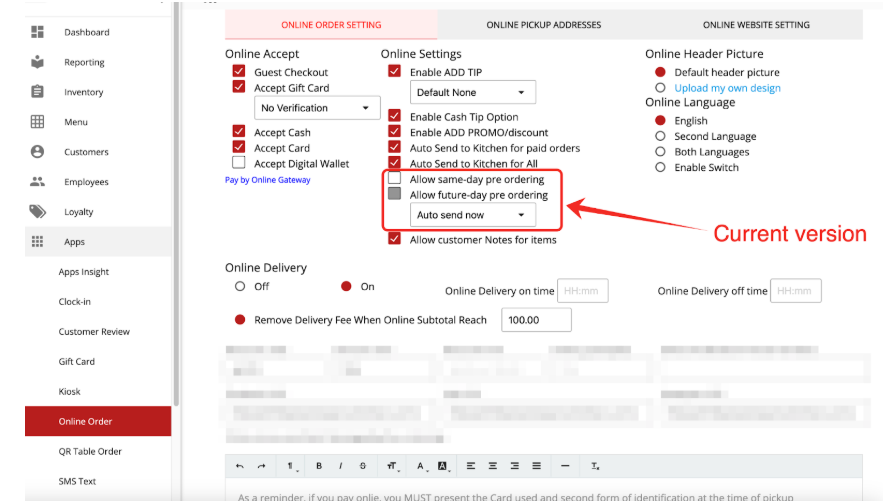Select the Second Language radio option
The height and width of the screenshot is (501, 896).
point(660,136)
